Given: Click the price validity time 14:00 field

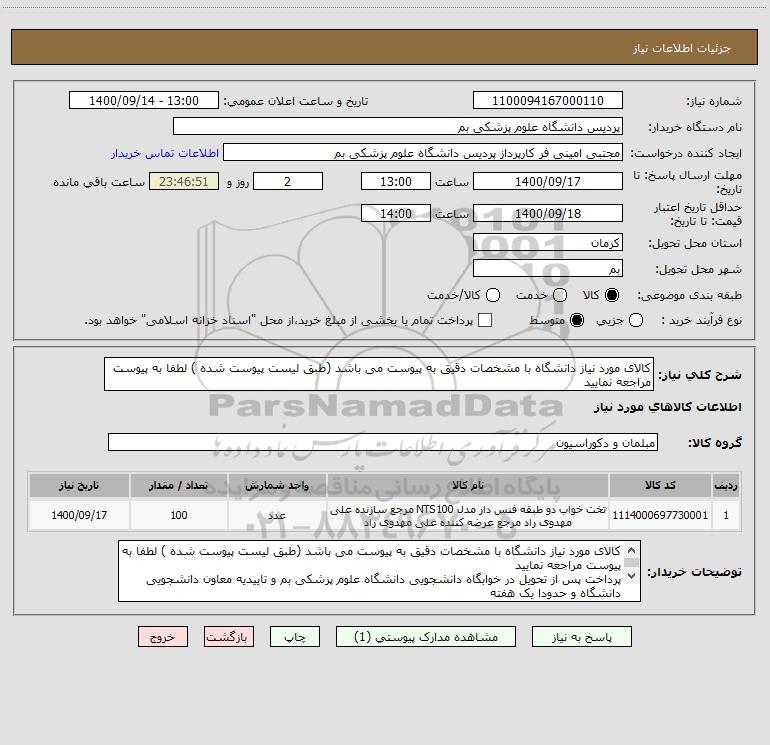Looking at the screenshot, I should (x=396, y=214).
